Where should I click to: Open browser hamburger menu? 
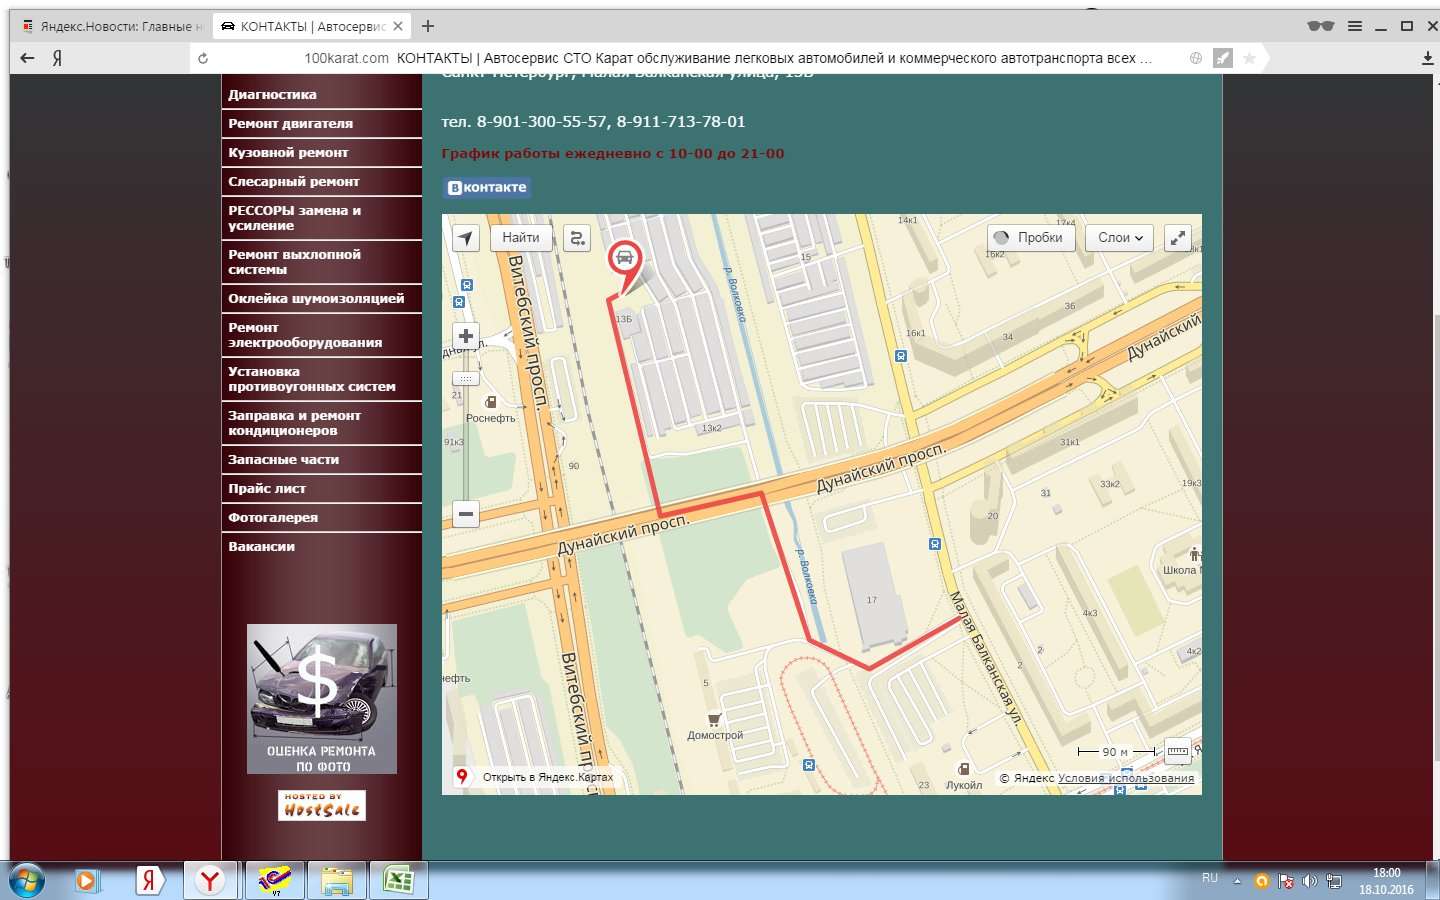[1355, 26]
